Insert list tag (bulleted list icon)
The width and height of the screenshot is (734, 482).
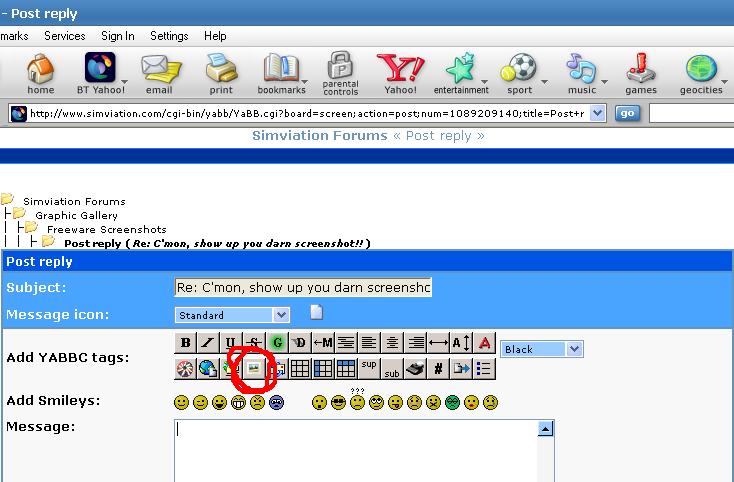pyautogui.click(x=484, y=369)
